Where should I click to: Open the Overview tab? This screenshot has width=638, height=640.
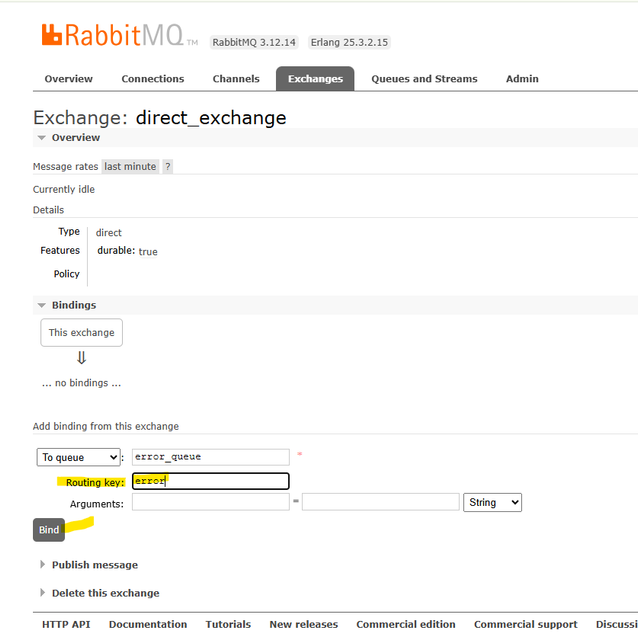point(69,79)
